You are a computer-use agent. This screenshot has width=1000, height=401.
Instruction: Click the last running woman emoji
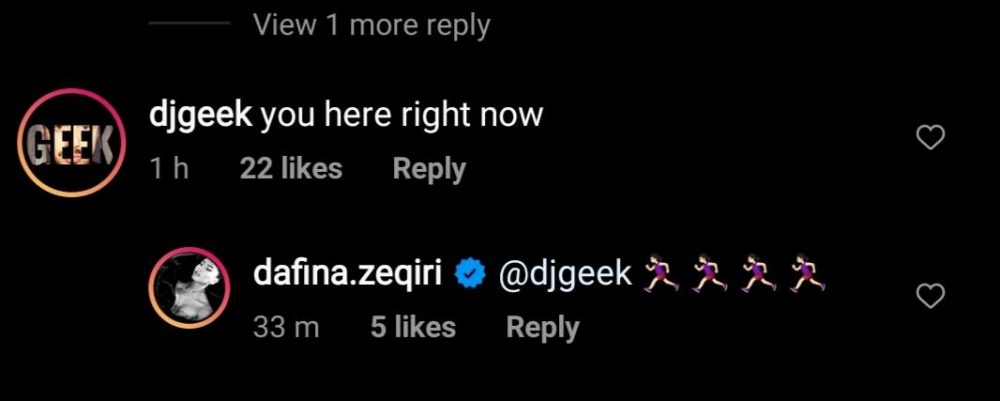tap(806, 272)
